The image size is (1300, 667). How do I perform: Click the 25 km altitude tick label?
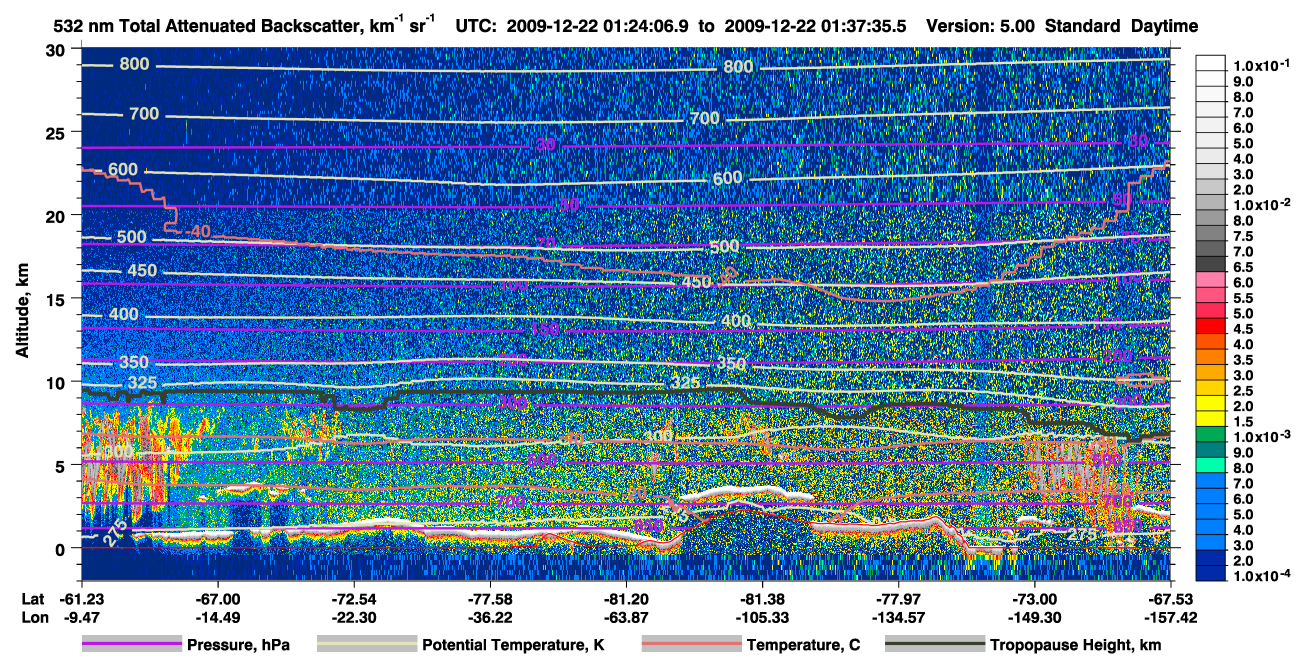pos(57,133)
